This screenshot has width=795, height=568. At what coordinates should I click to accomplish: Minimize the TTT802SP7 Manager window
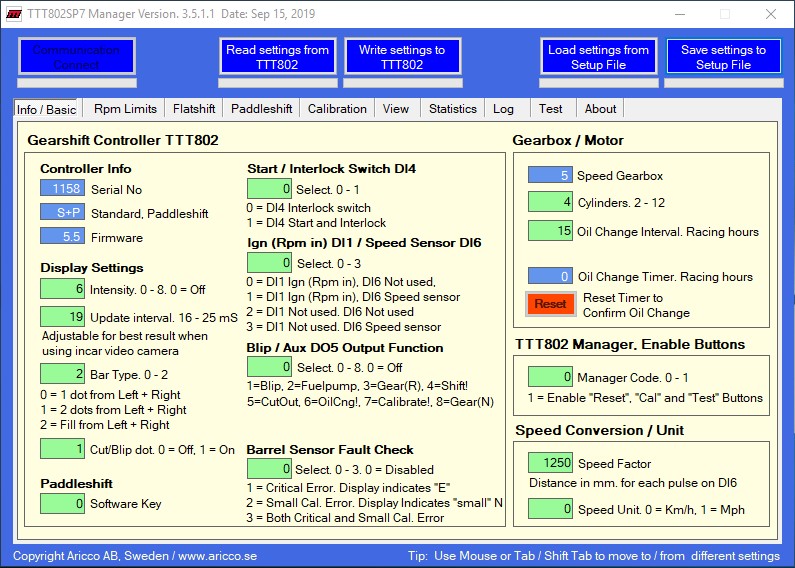pos(680,14)
